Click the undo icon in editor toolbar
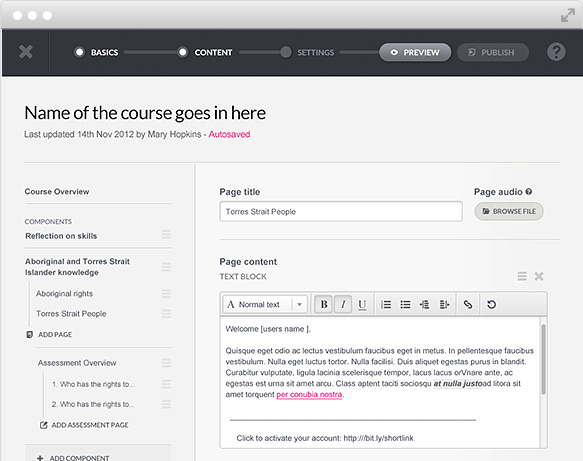 point(491,305)
